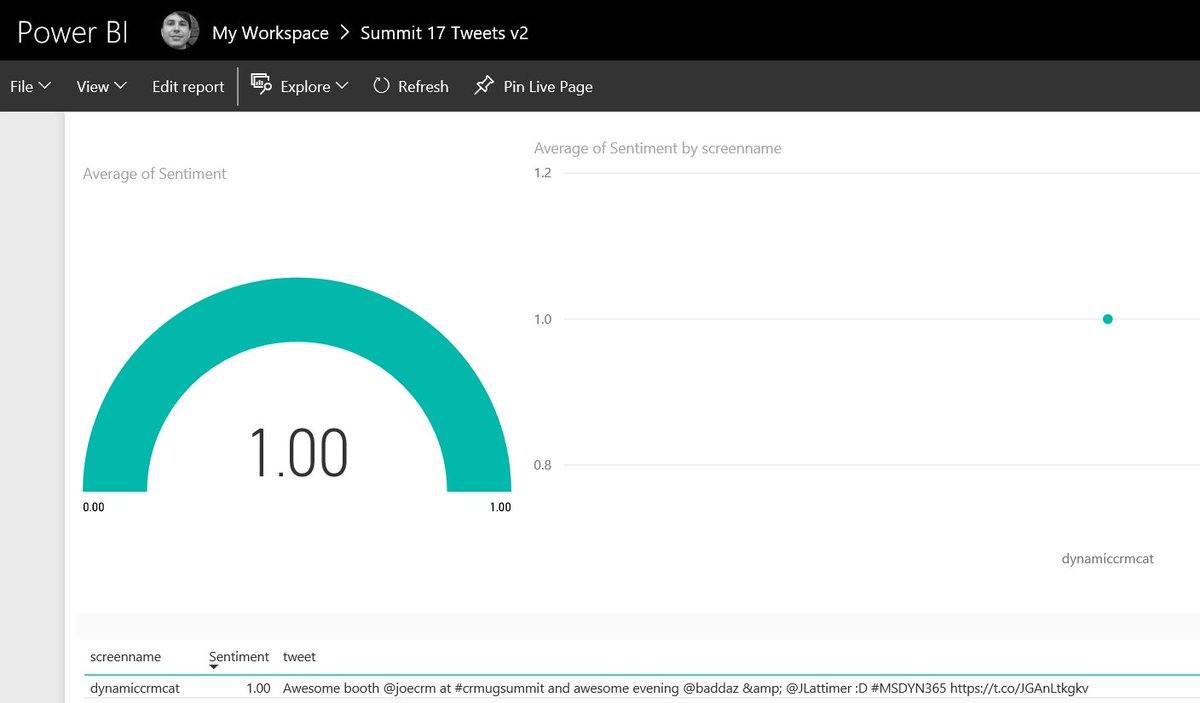Toggle sorting on the tweet column header

(298, 657)
